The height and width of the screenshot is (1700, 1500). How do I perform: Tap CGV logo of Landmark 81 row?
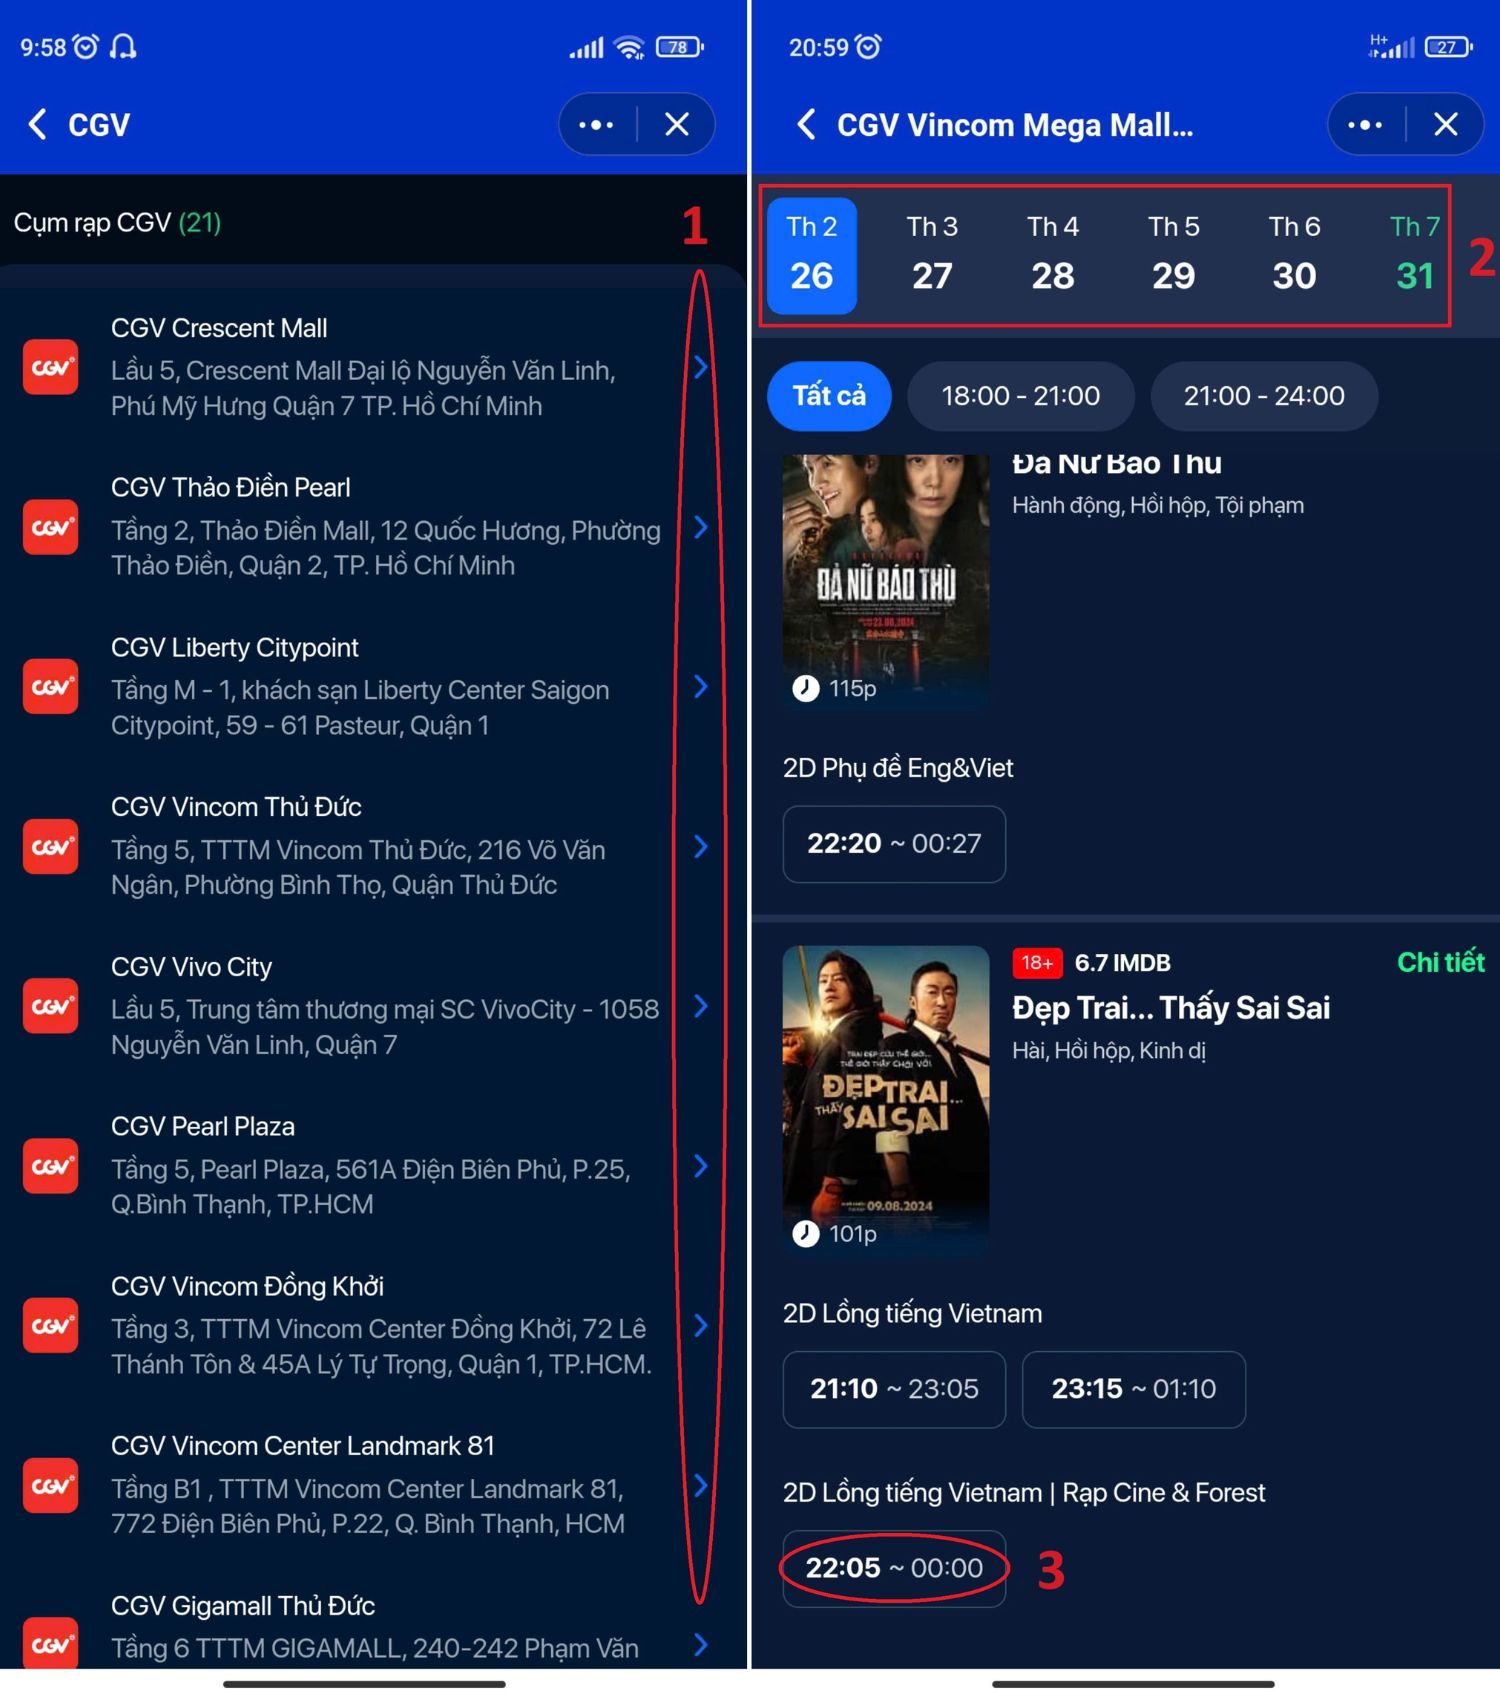click(51, 1486)
